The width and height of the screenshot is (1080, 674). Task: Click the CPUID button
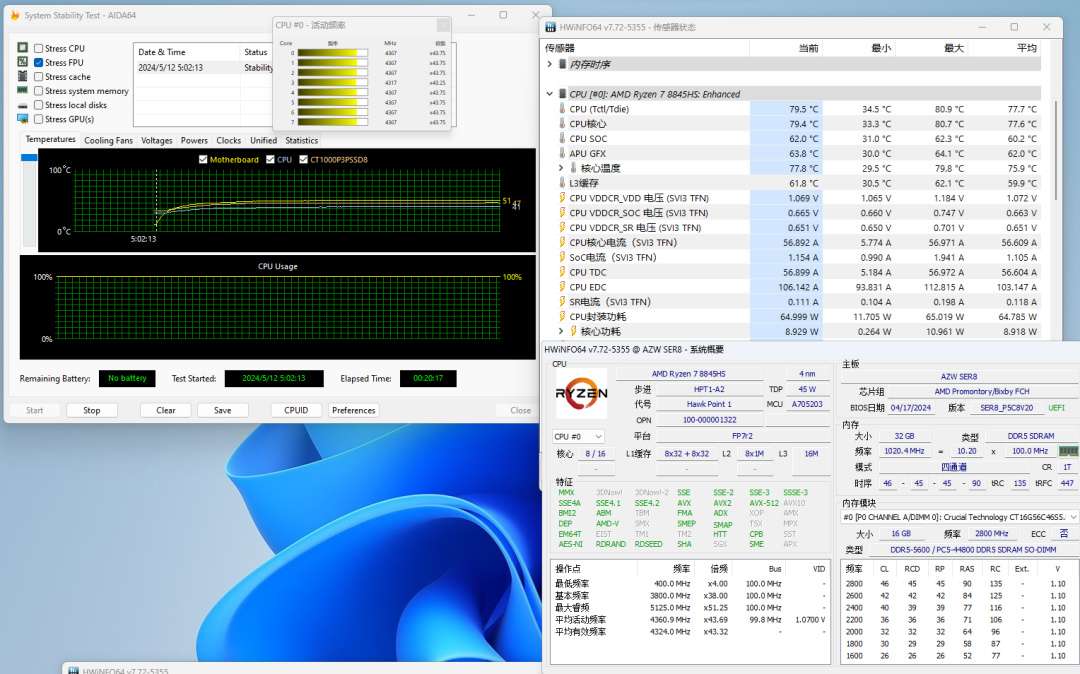pos(296,410)
